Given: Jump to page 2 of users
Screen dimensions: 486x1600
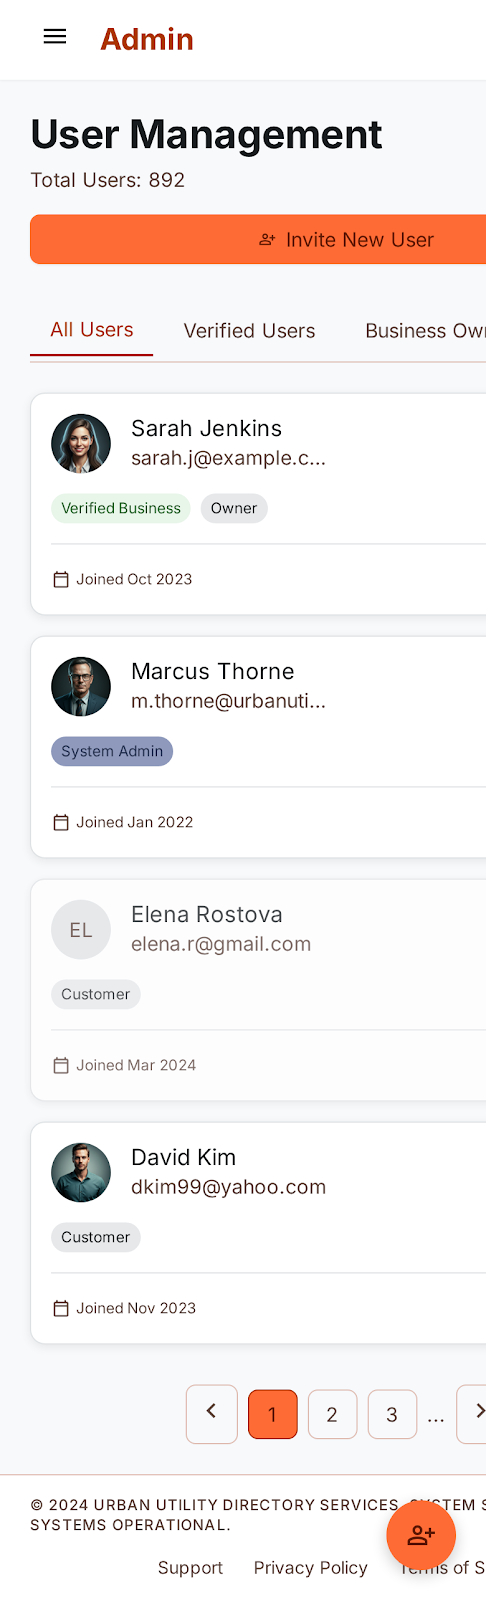Looking at the screenshot, I should tap(332, 1414).
